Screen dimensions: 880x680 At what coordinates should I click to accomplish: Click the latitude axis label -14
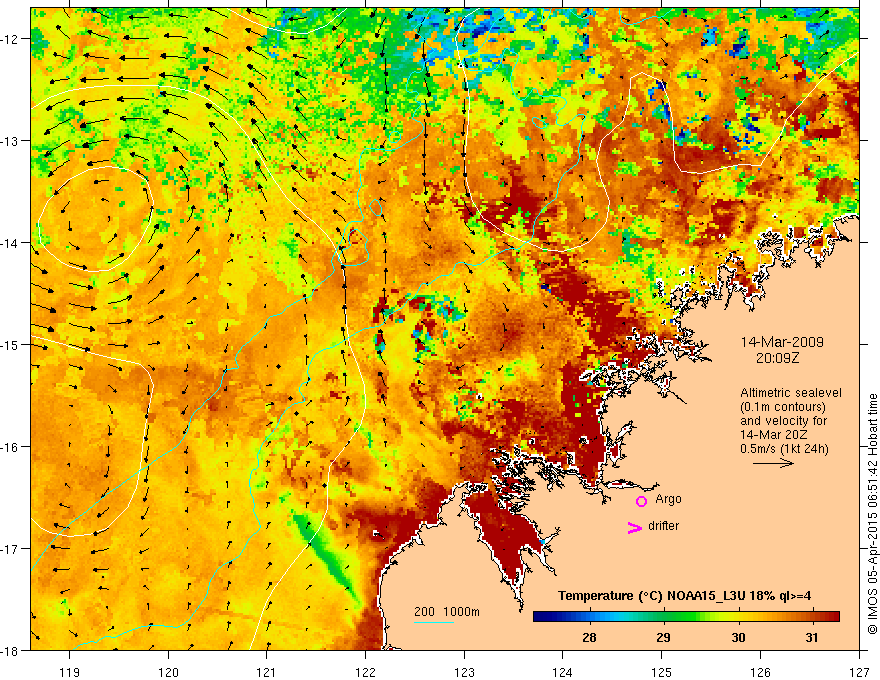point(10,243)
